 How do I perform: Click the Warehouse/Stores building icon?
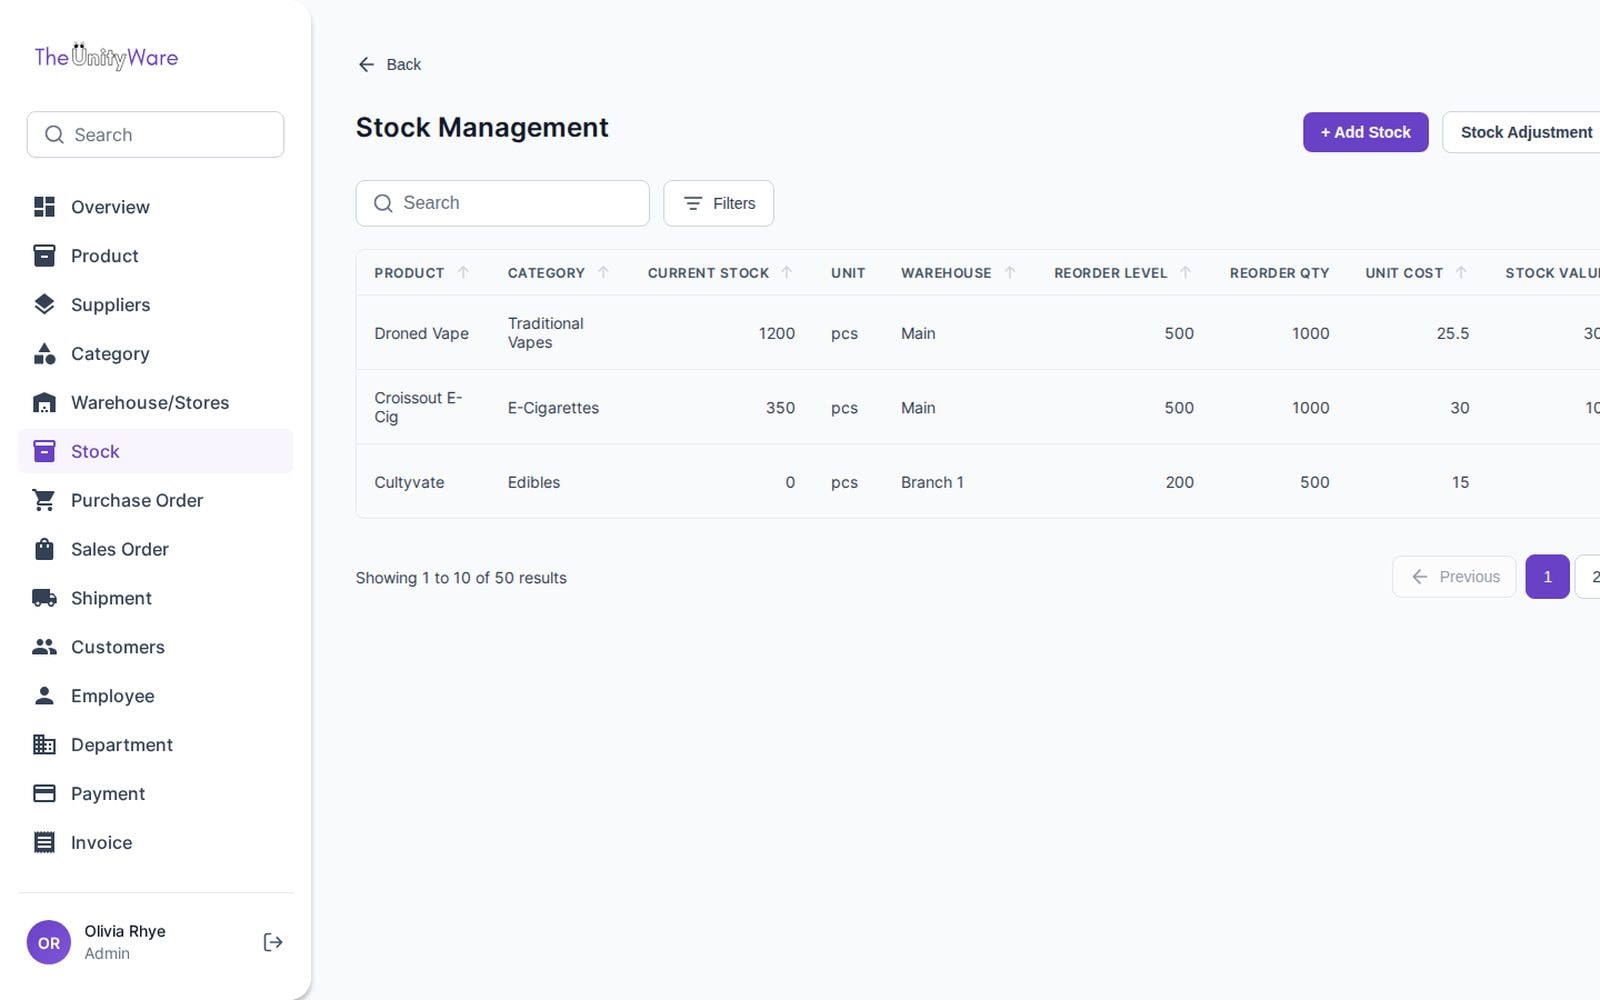(44, 403)
